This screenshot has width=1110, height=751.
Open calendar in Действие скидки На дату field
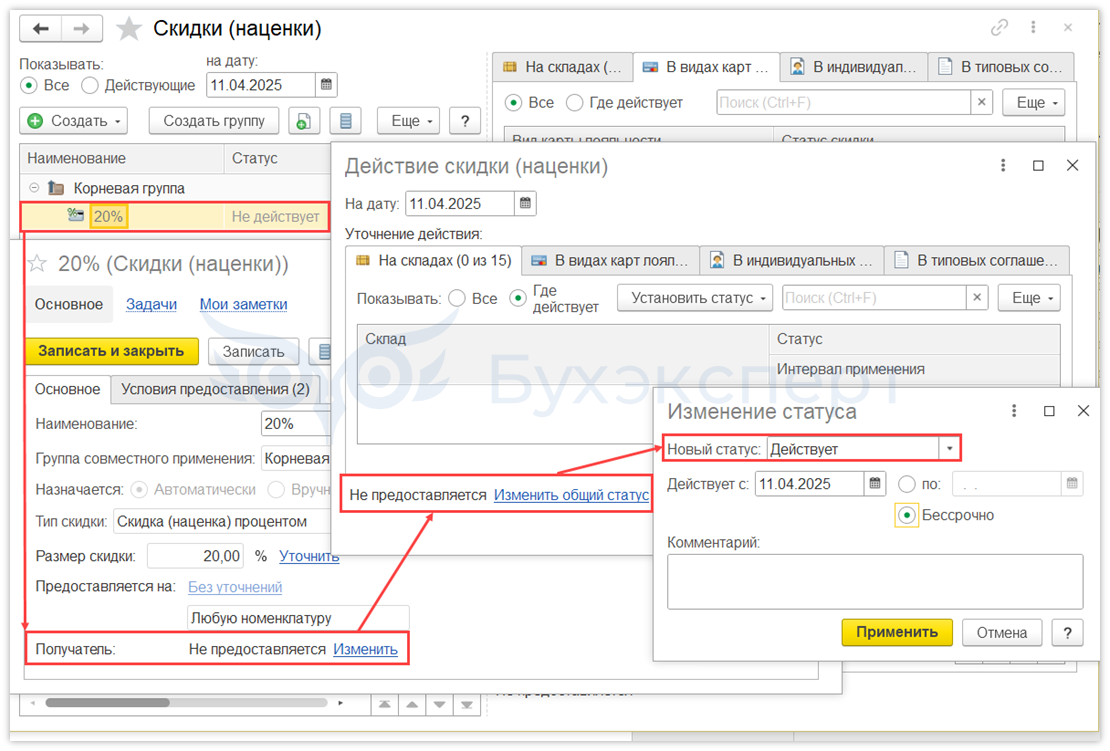525,204
